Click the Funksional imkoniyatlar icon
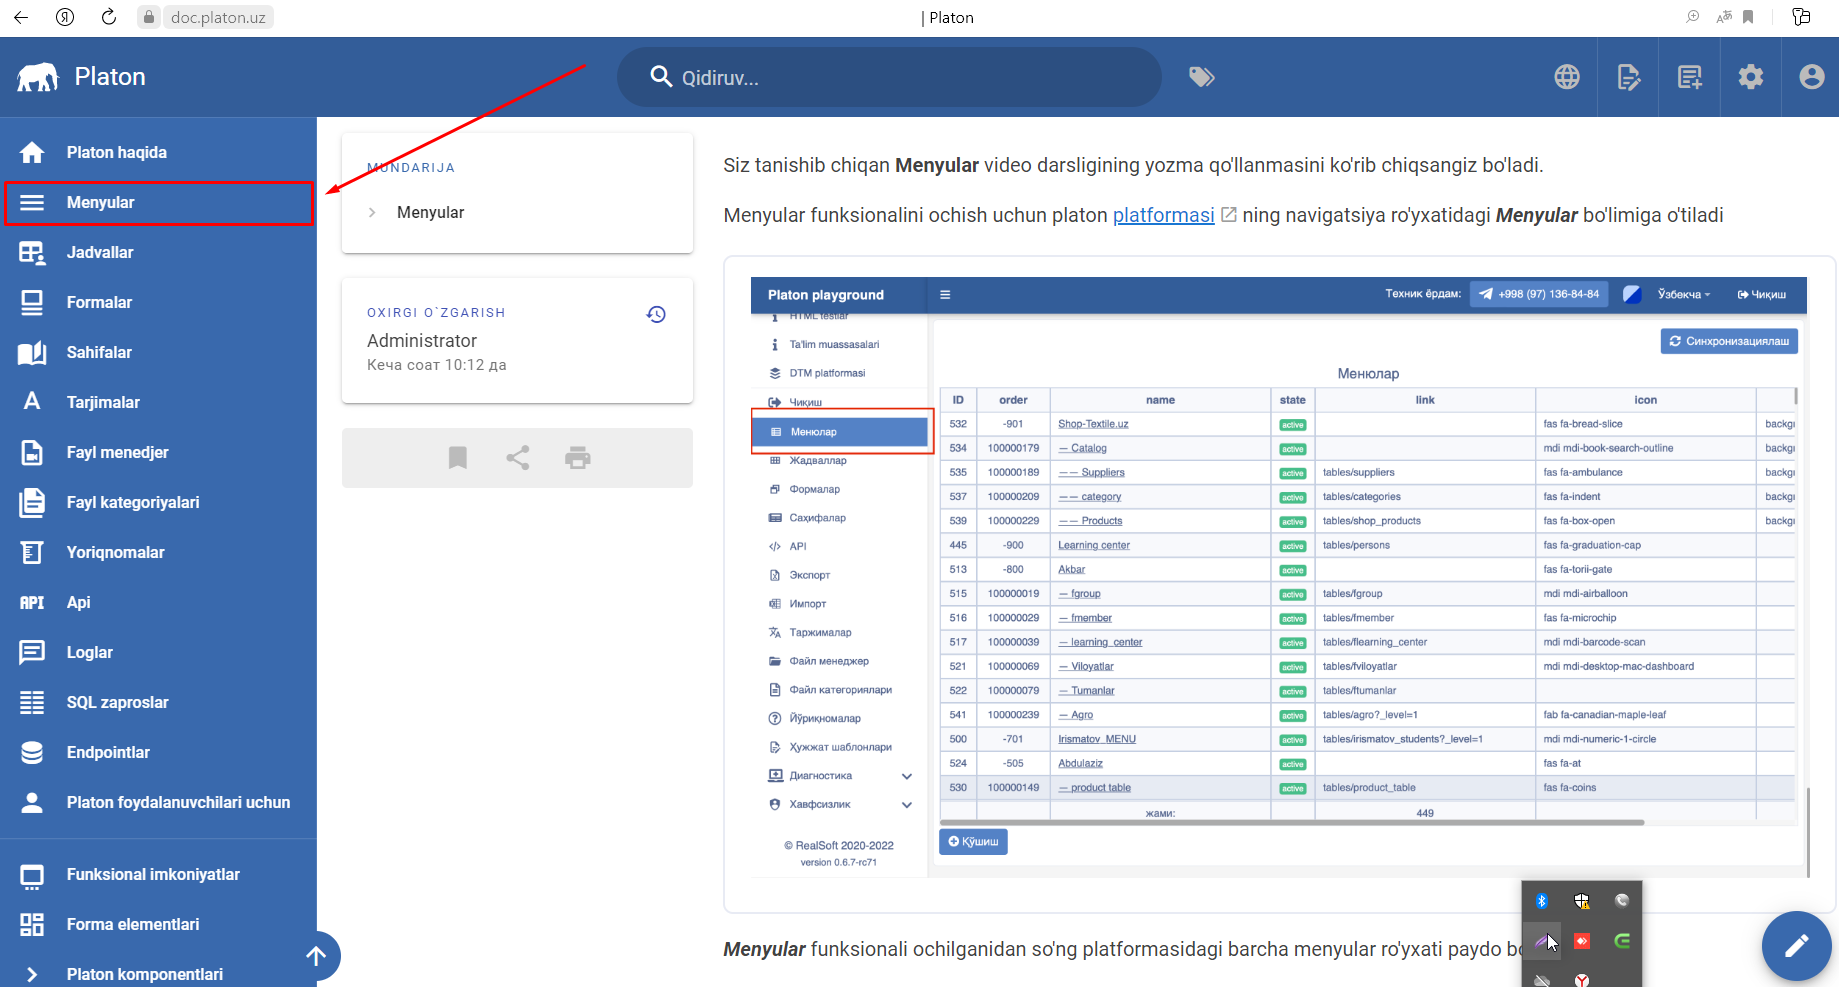Image resolution: width=1839 pixels, height=987 pixels. point(32,877)
